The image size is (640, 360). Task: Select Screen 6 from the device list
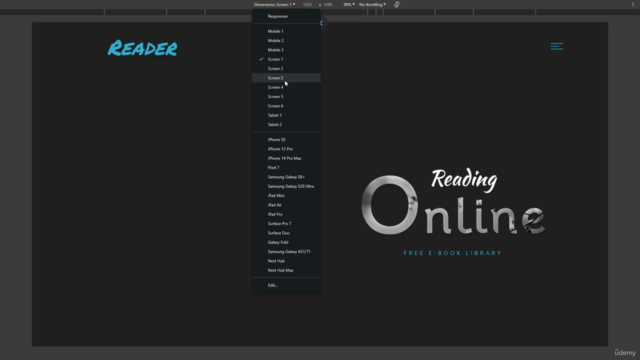click(x=286, y=106)
